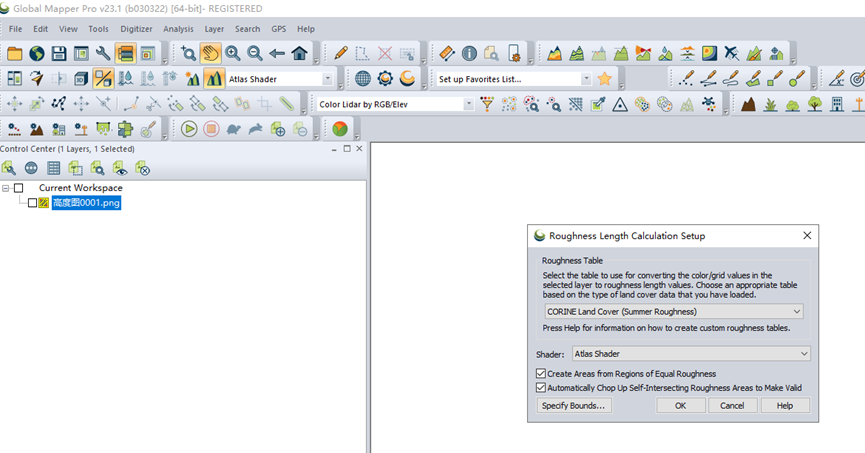Screen dimensions: 865x453
Task: Open Configuration via wrench icon
Action: point(103,54)
